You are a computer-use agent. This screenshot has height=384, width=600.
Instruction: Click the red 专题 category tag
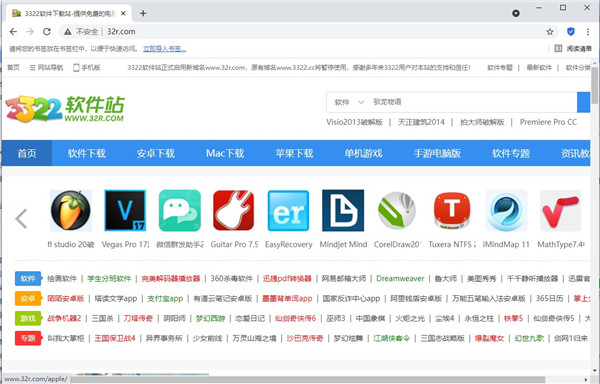pos(28,338)
